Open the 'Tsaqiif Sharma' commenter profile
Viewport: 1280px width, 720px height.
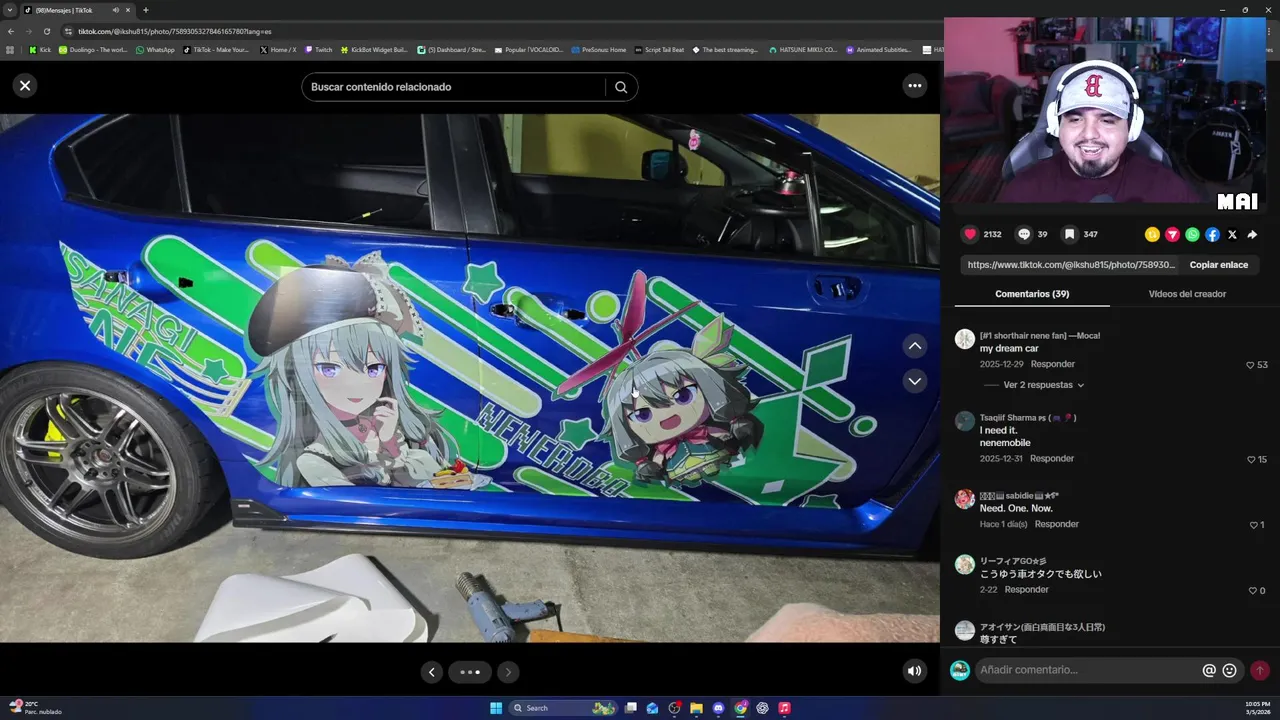coord(1028,418)
